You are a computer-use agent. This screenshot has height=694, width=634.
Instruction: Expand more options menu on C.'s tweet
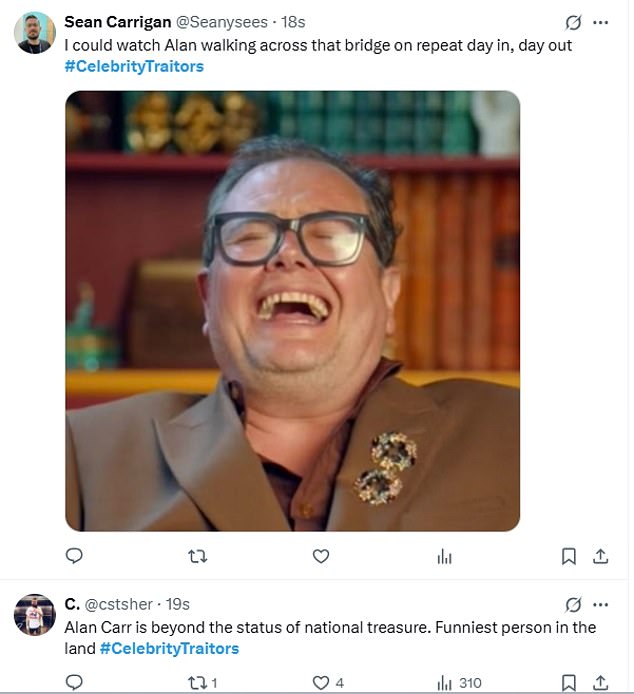[600, 604]
